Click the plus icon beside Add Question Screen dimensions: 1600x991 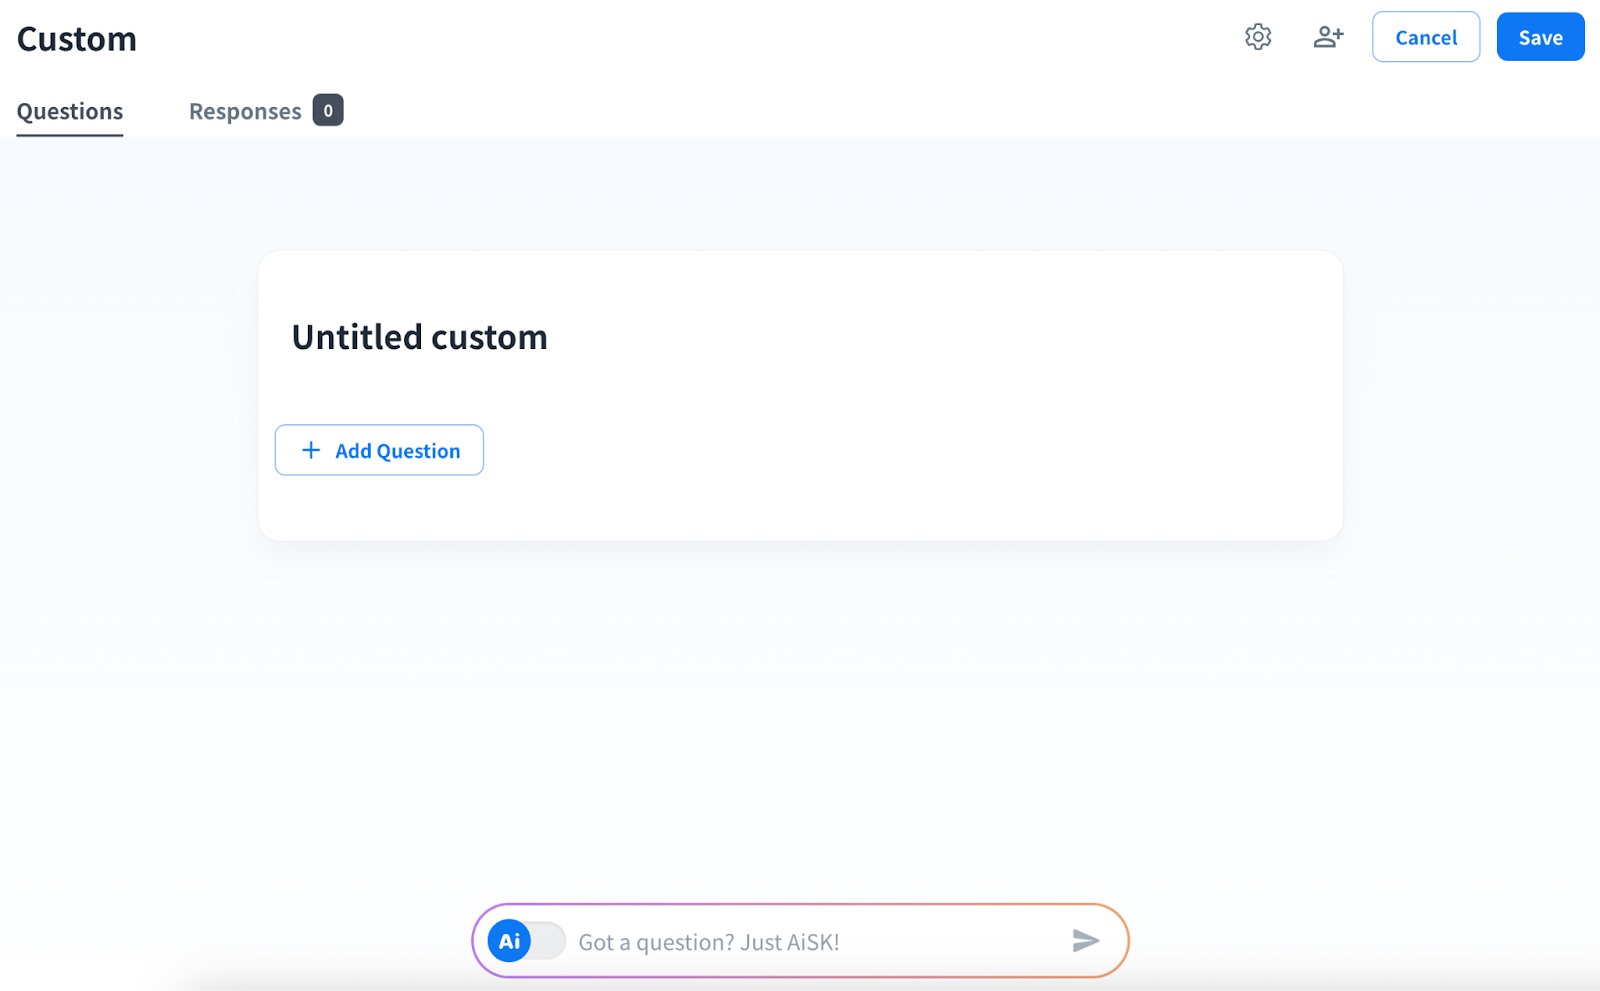click(311, 450)
